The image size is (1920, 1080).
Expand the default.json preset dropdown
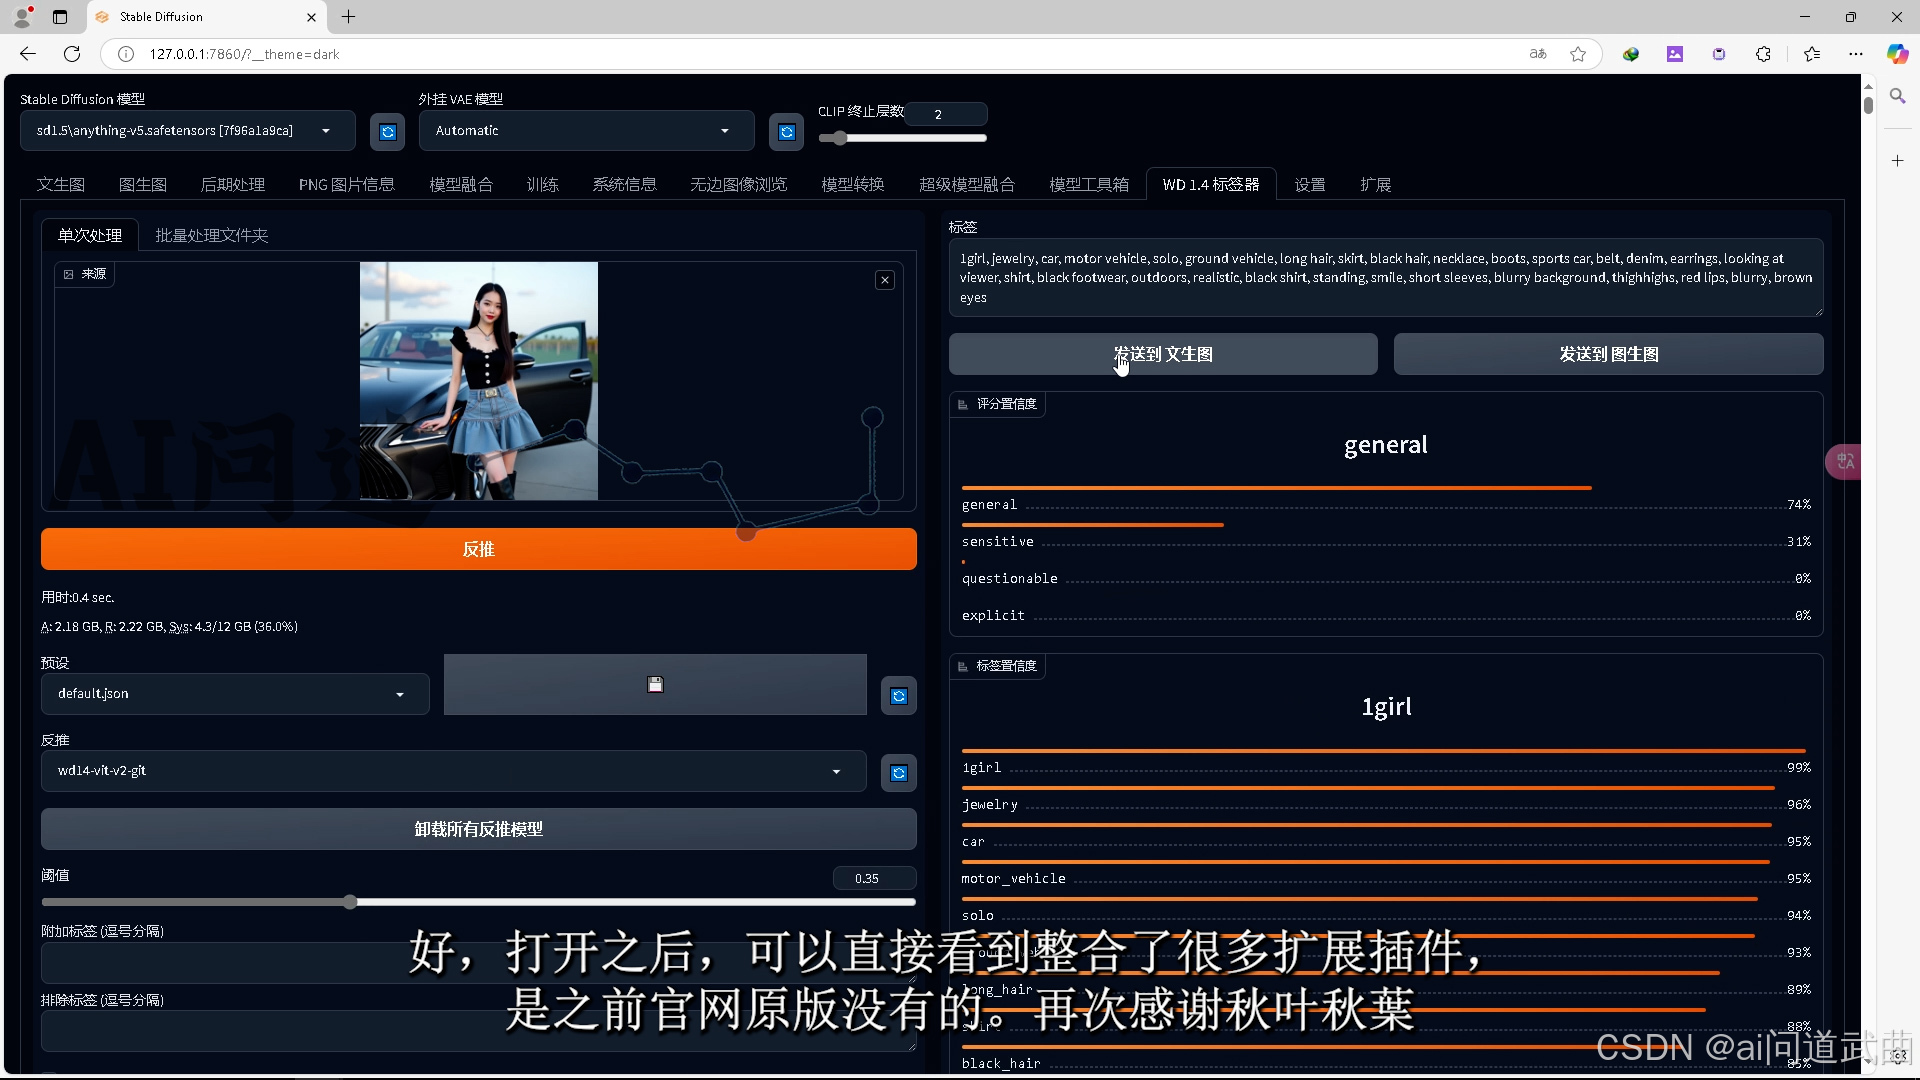234,694
